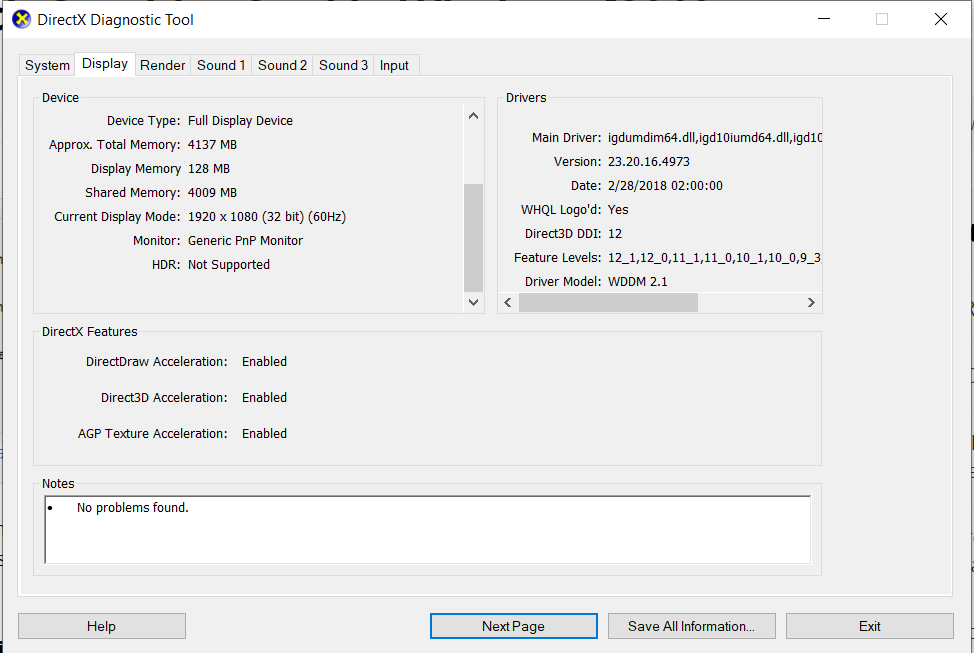
Task: Click the Main Driver 'igdumdim64.dll' value
Action: tap(715, 138)
